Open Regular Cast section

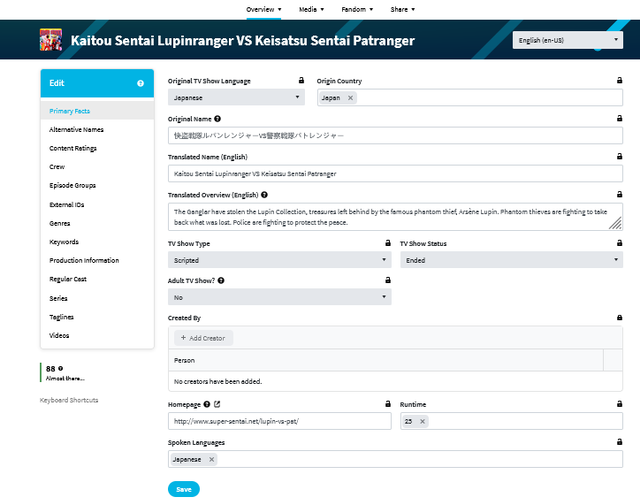coord(68,279)
